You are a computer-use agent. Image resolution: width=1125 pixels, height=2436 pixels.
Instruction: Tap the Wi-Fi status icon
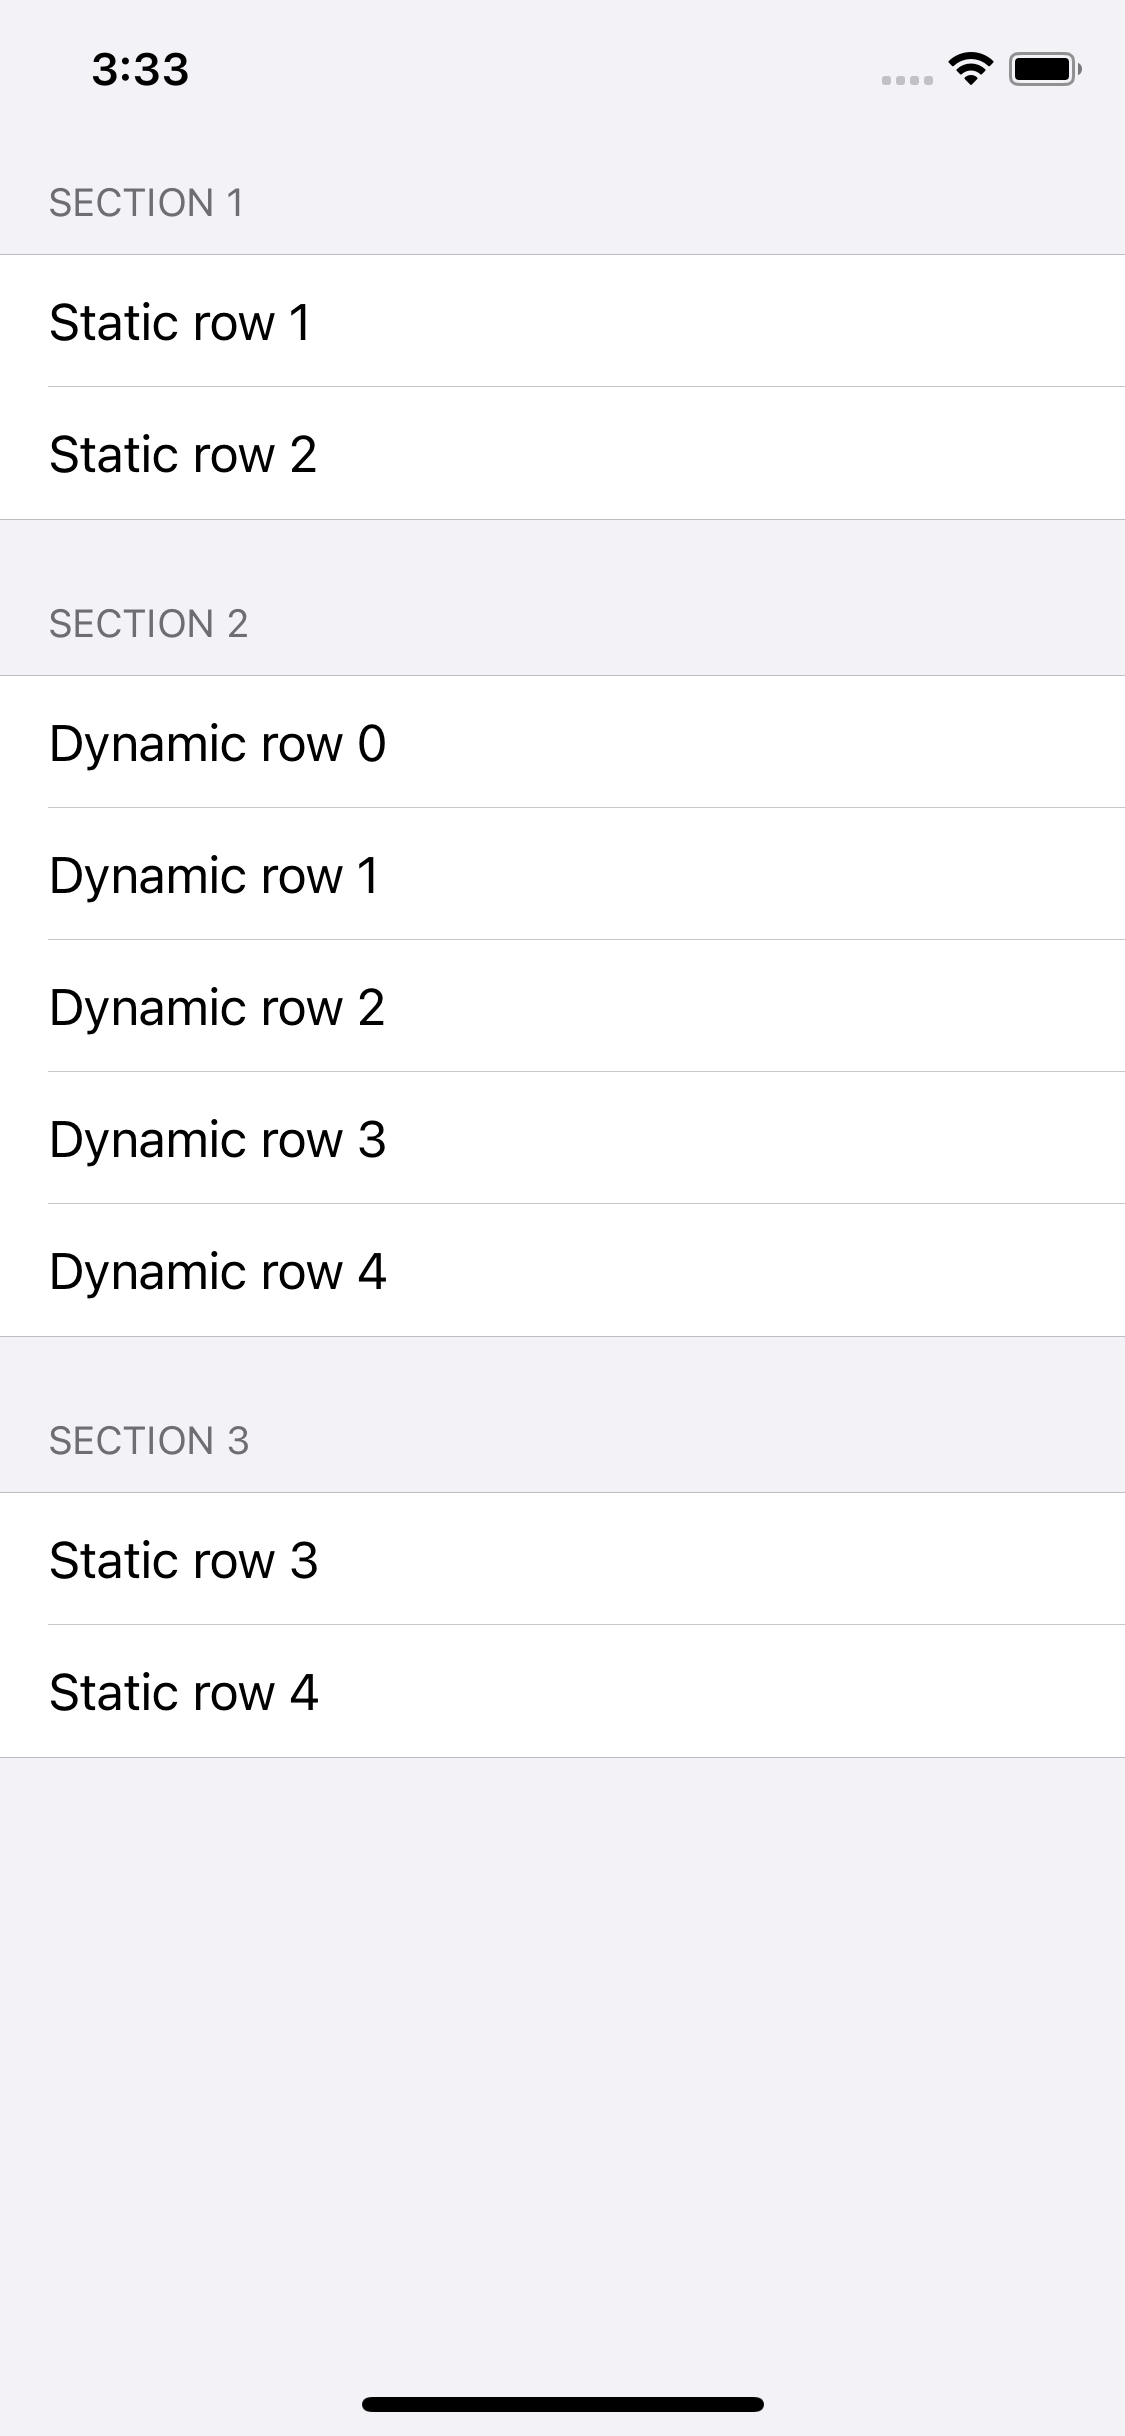[x=970, y=68]
